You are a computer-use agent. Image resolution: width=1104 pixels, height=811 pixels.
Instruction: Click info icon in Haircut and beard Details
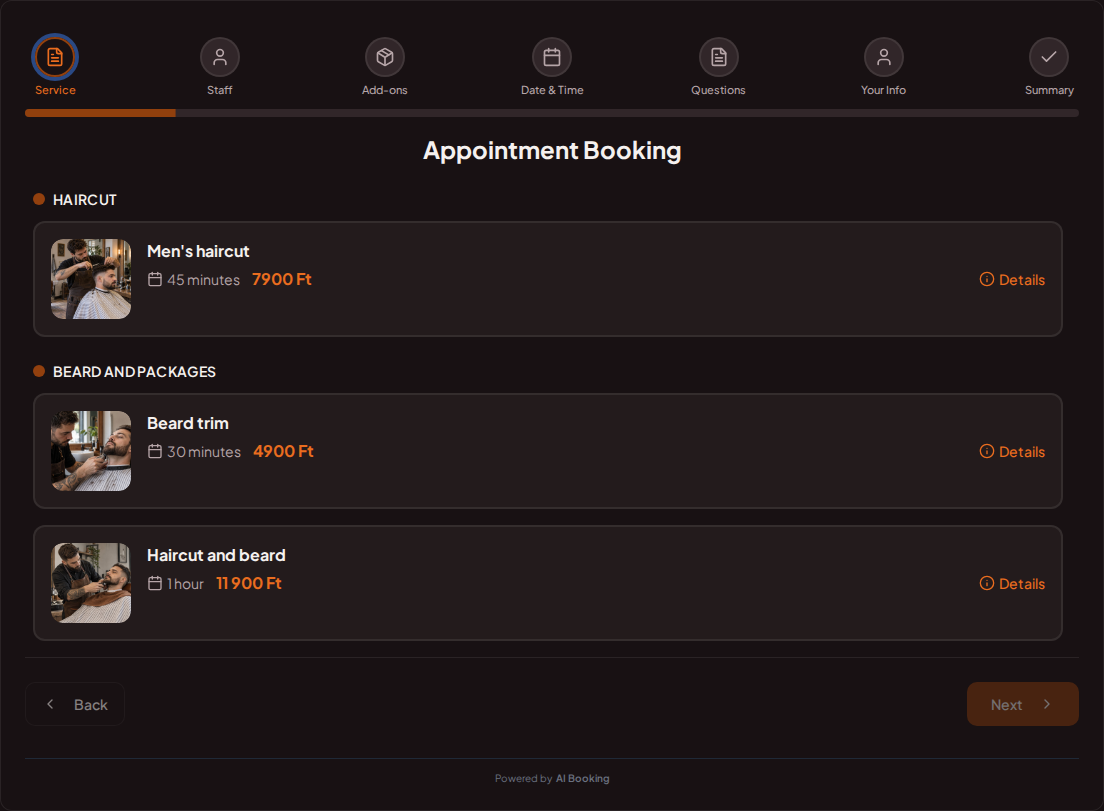[x=987, y=584]
